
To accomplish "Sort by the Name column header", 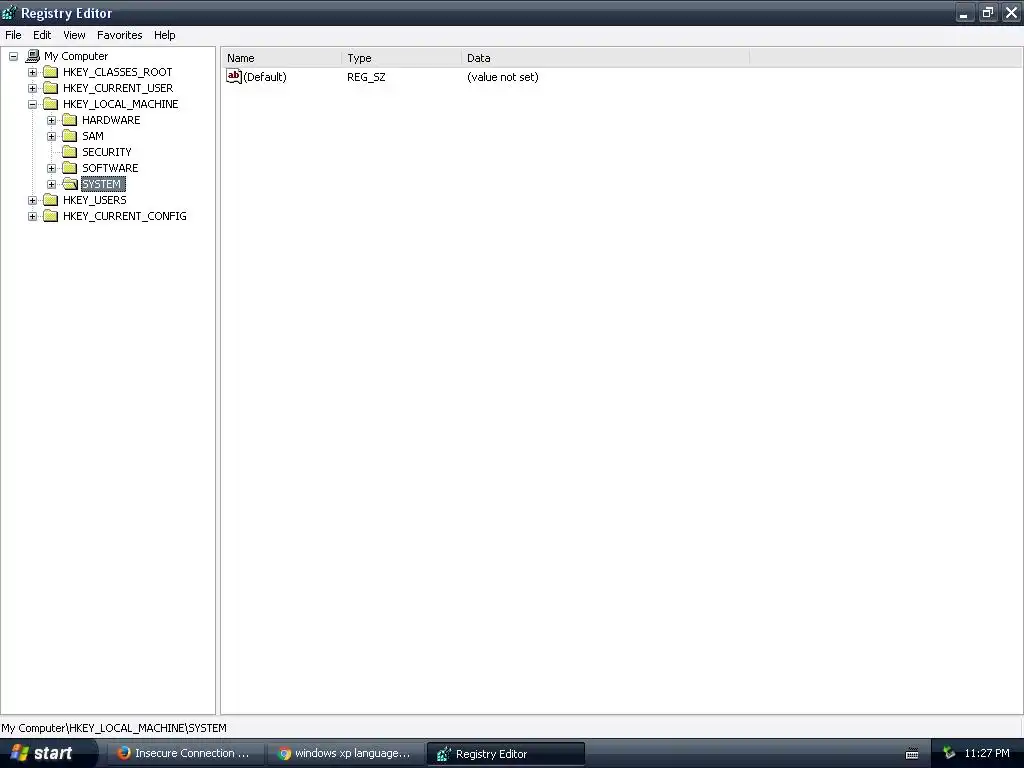I will (x=281, y=58).
